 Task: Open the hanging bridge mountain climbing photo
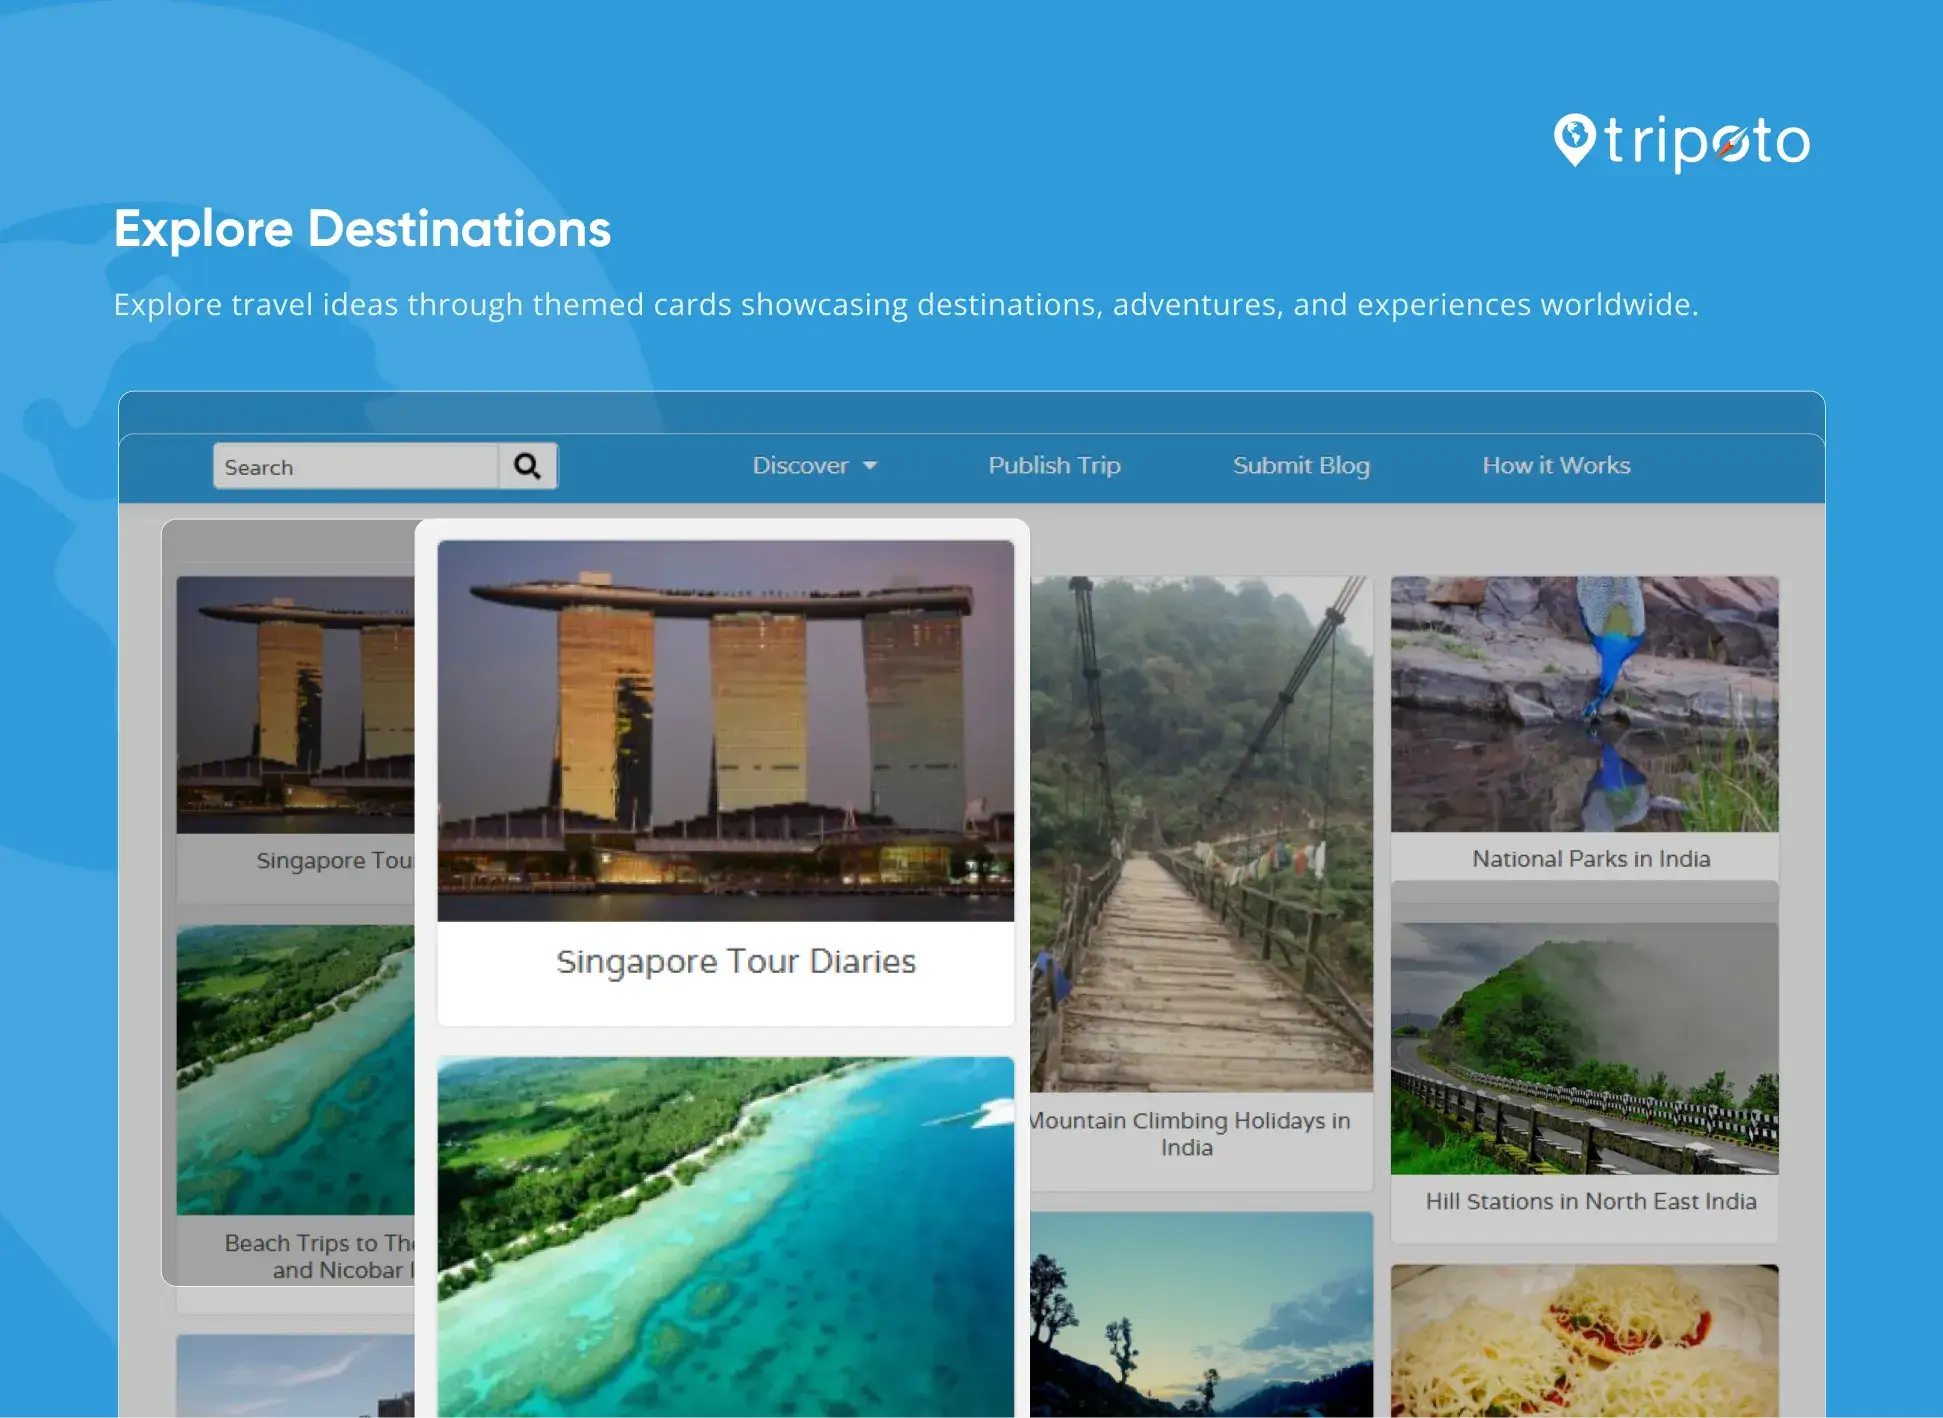(1201, 834)
